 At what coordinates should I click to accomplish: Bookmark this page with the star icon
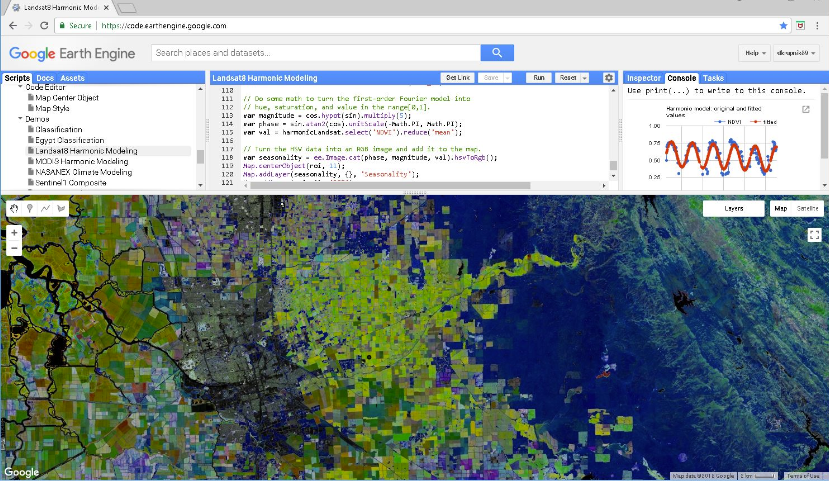(x=784, y=25)
